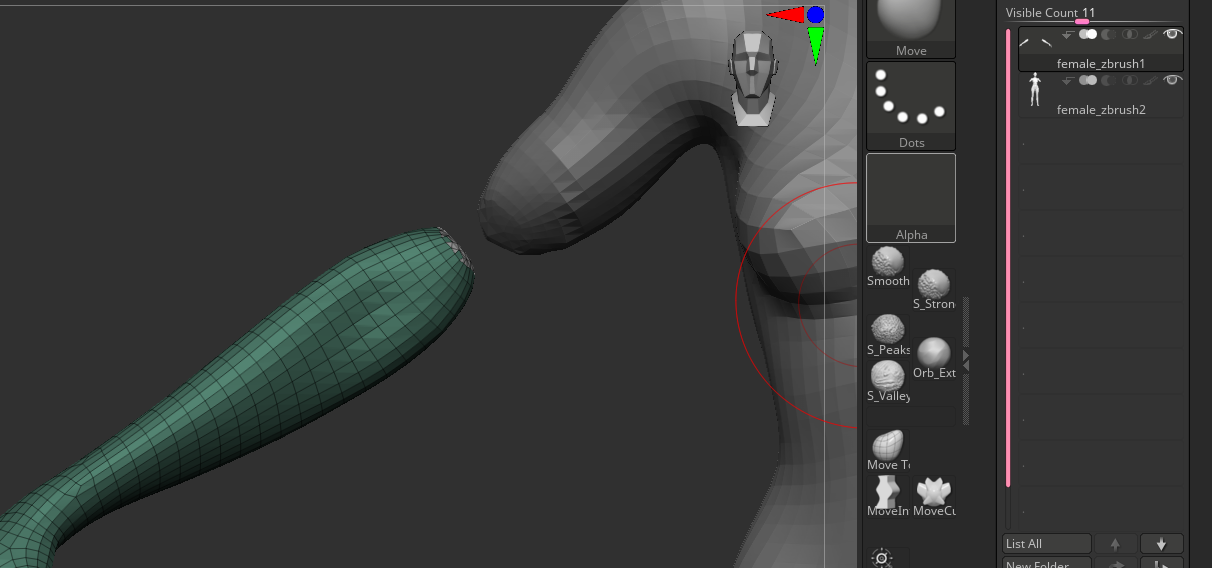Create a New Folder for subtools
The height and width of the screenshot is (568, 1212).
coord(1046,563)
